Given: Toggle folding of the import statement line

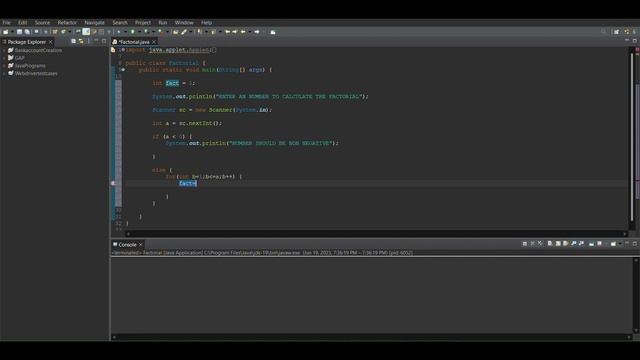Looking at the screenshot, I should tap(123, 50).
